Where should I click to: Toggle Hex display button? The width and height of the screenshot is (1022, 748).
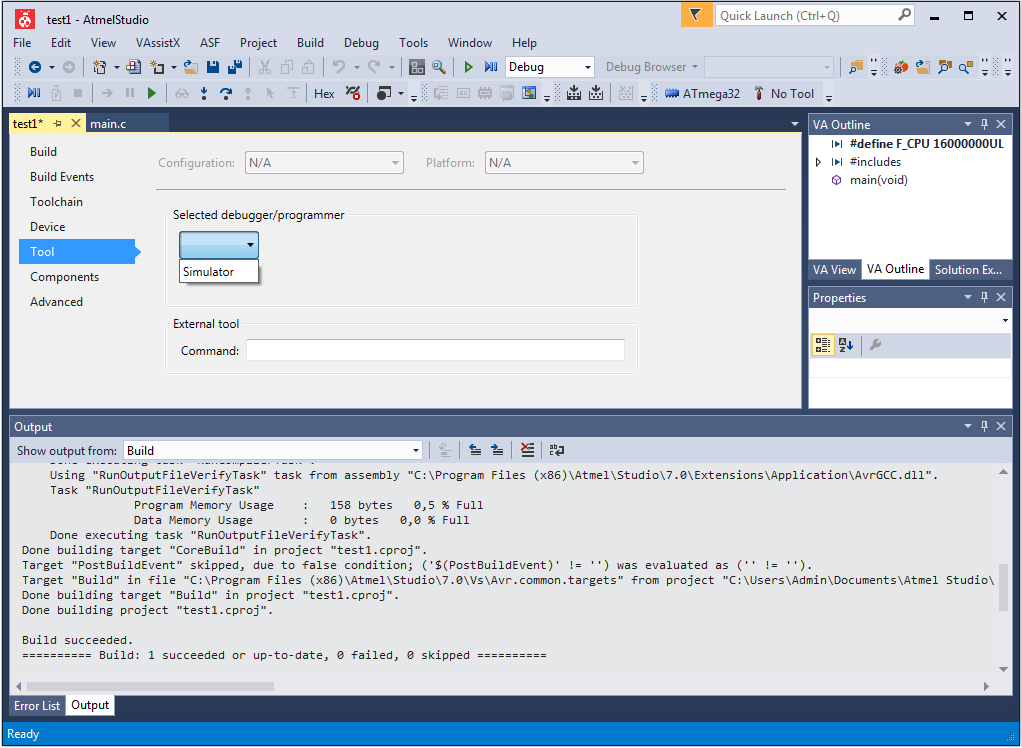pos(324,94)
